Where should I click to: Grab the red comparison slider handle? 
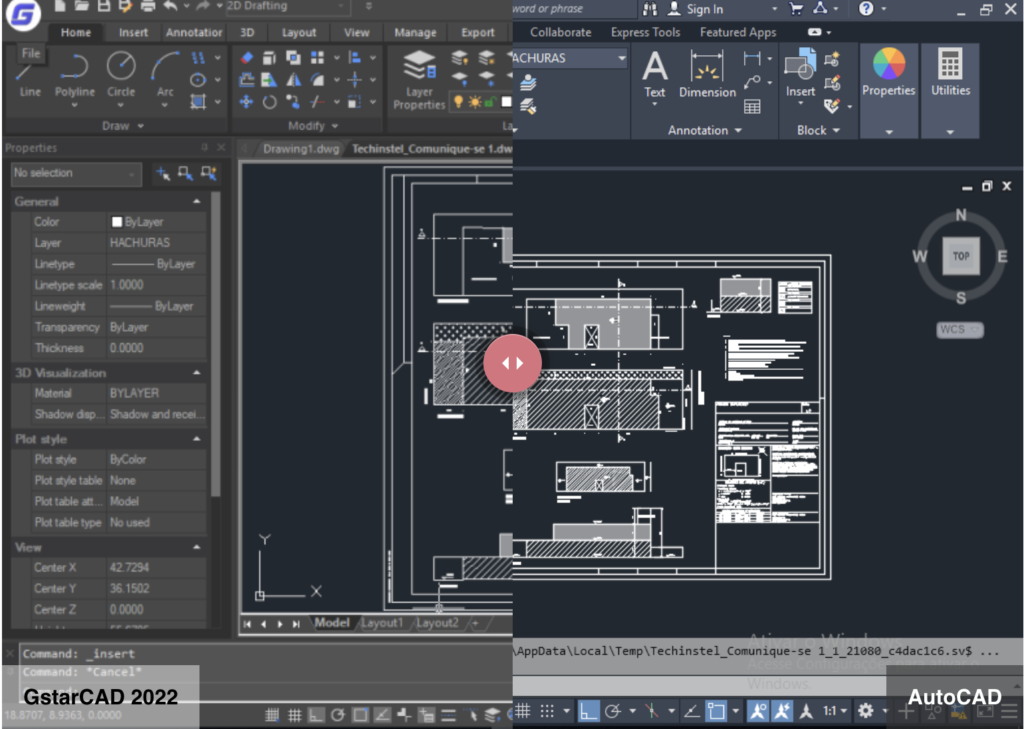513,363
